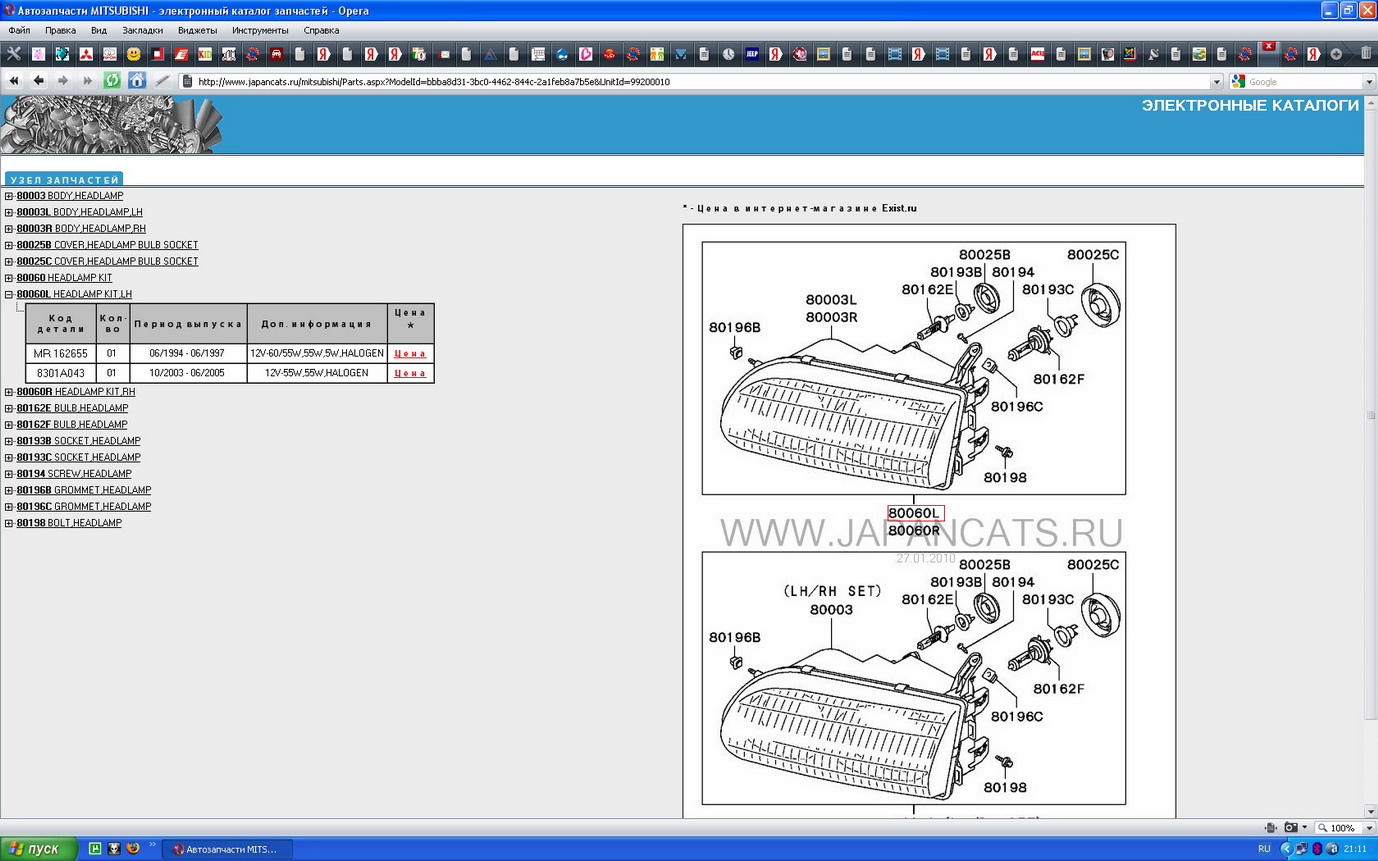This screenshot has height=861, width=1378.
Task: Open the 80196C GROMMET,HEADLAMP link
Action: pos(84,506)
